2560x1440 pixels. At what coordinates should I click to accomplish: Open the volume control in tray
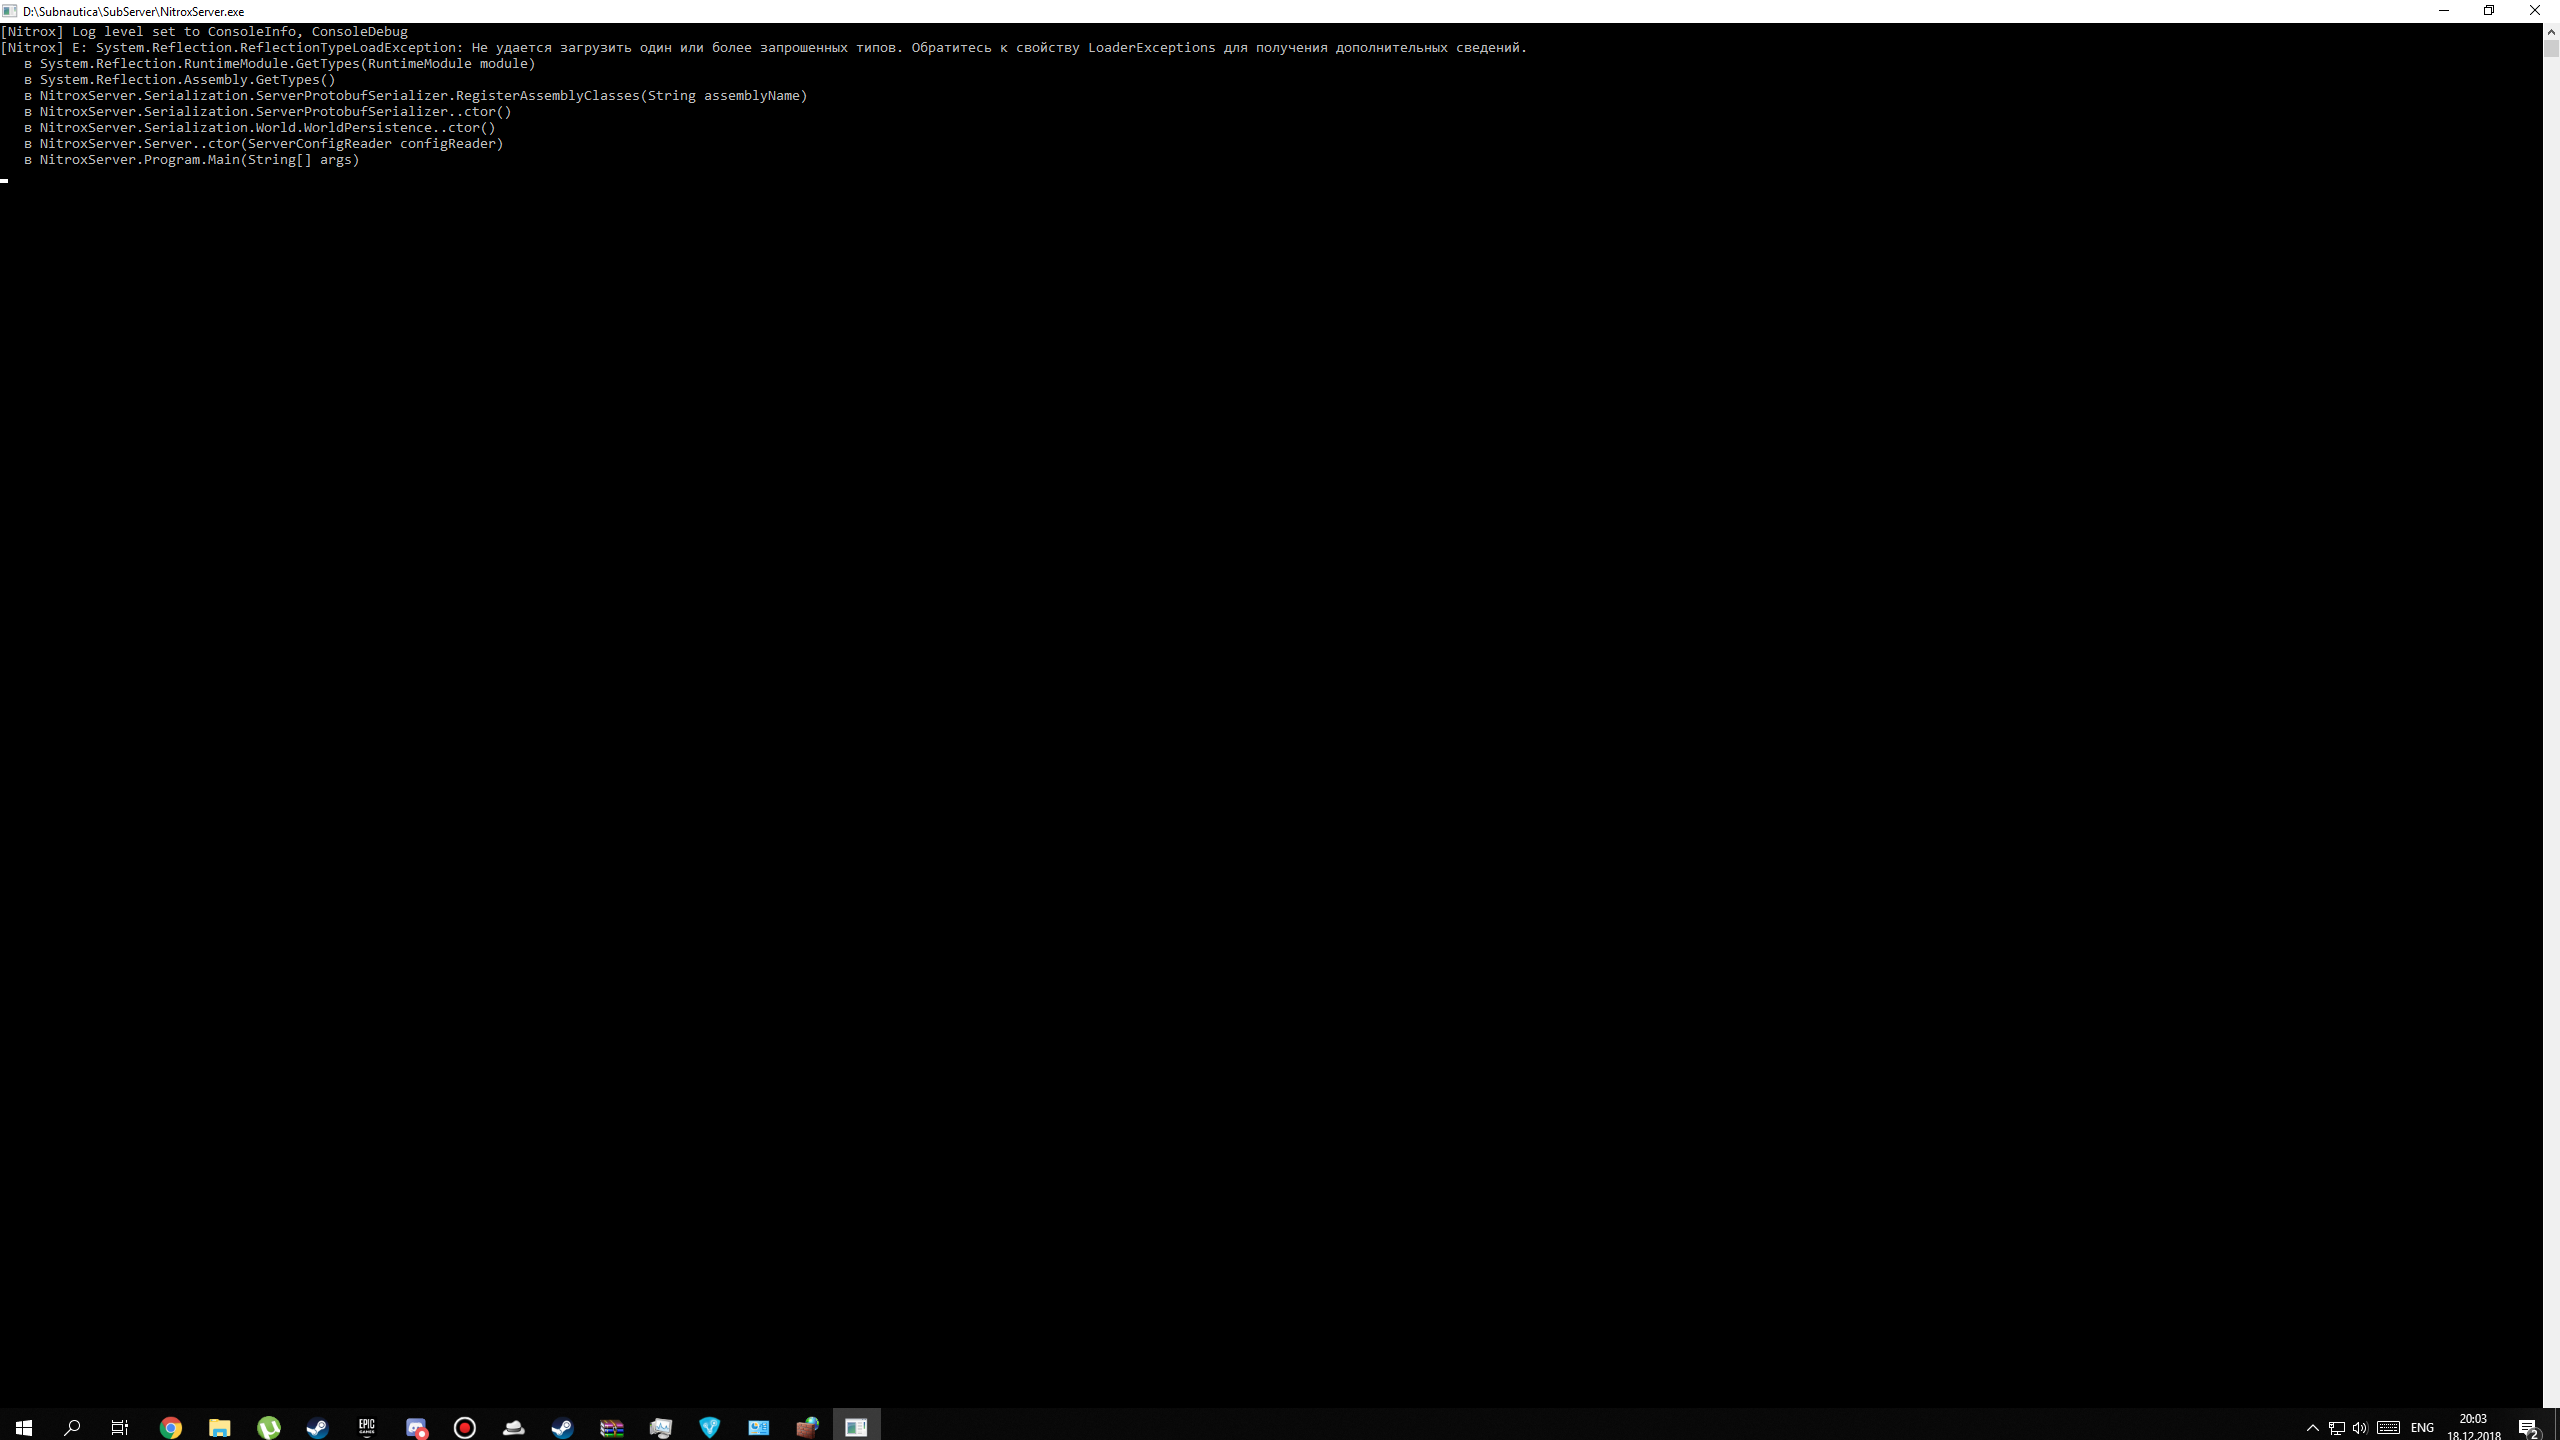click(x=2360, y=1427)
